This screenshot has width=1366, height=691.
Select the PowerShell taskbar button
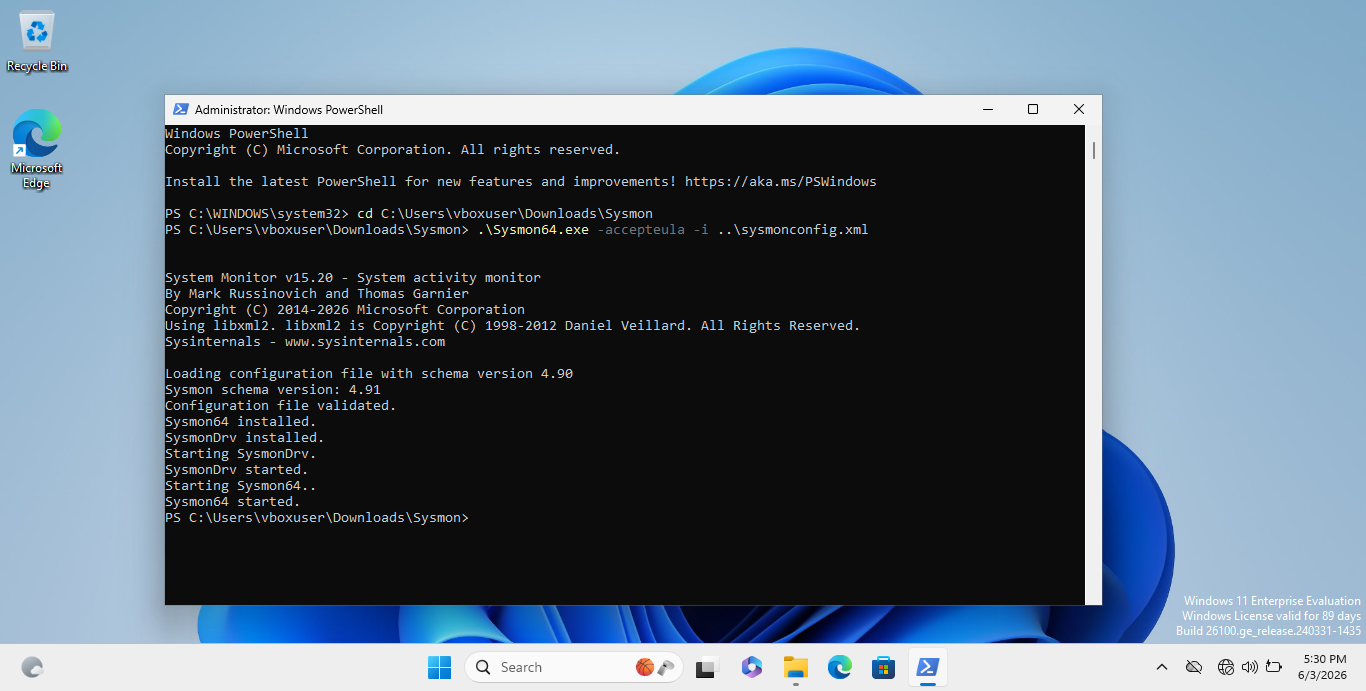coord(928,667)
